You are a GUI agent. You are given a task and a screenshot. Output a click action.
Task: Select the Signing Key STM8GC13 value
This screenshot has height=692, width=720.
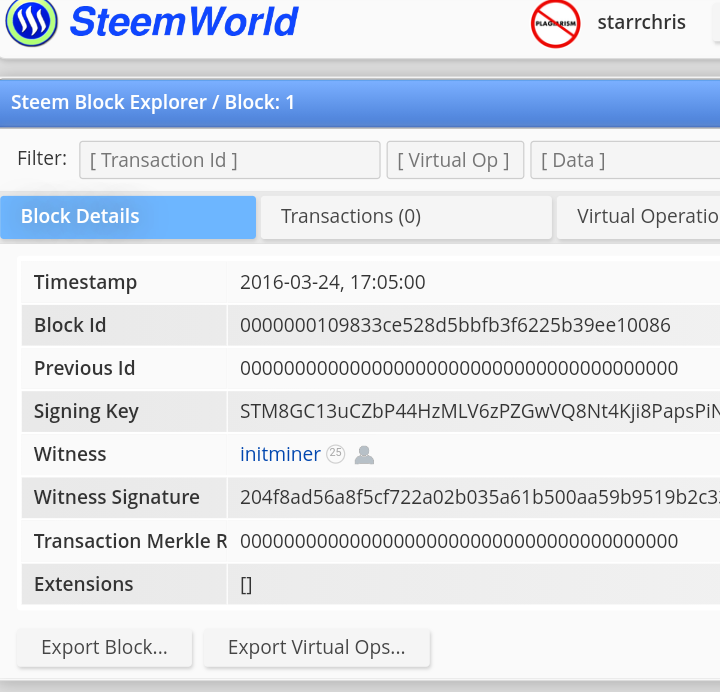480,411
